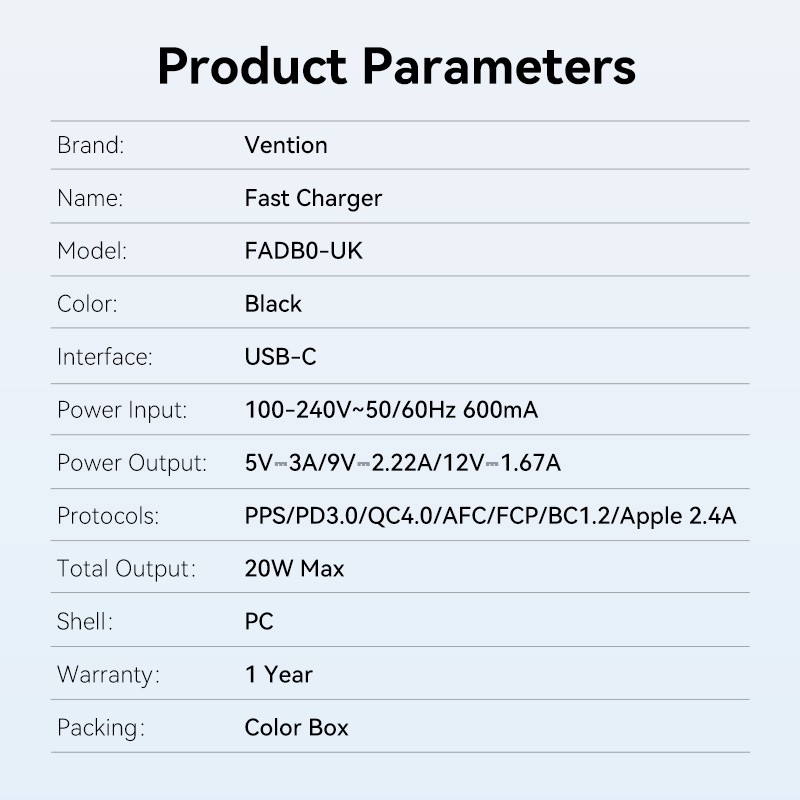Click the Brand label
Viewport: 800px width, 800px height.
(90, 145)
